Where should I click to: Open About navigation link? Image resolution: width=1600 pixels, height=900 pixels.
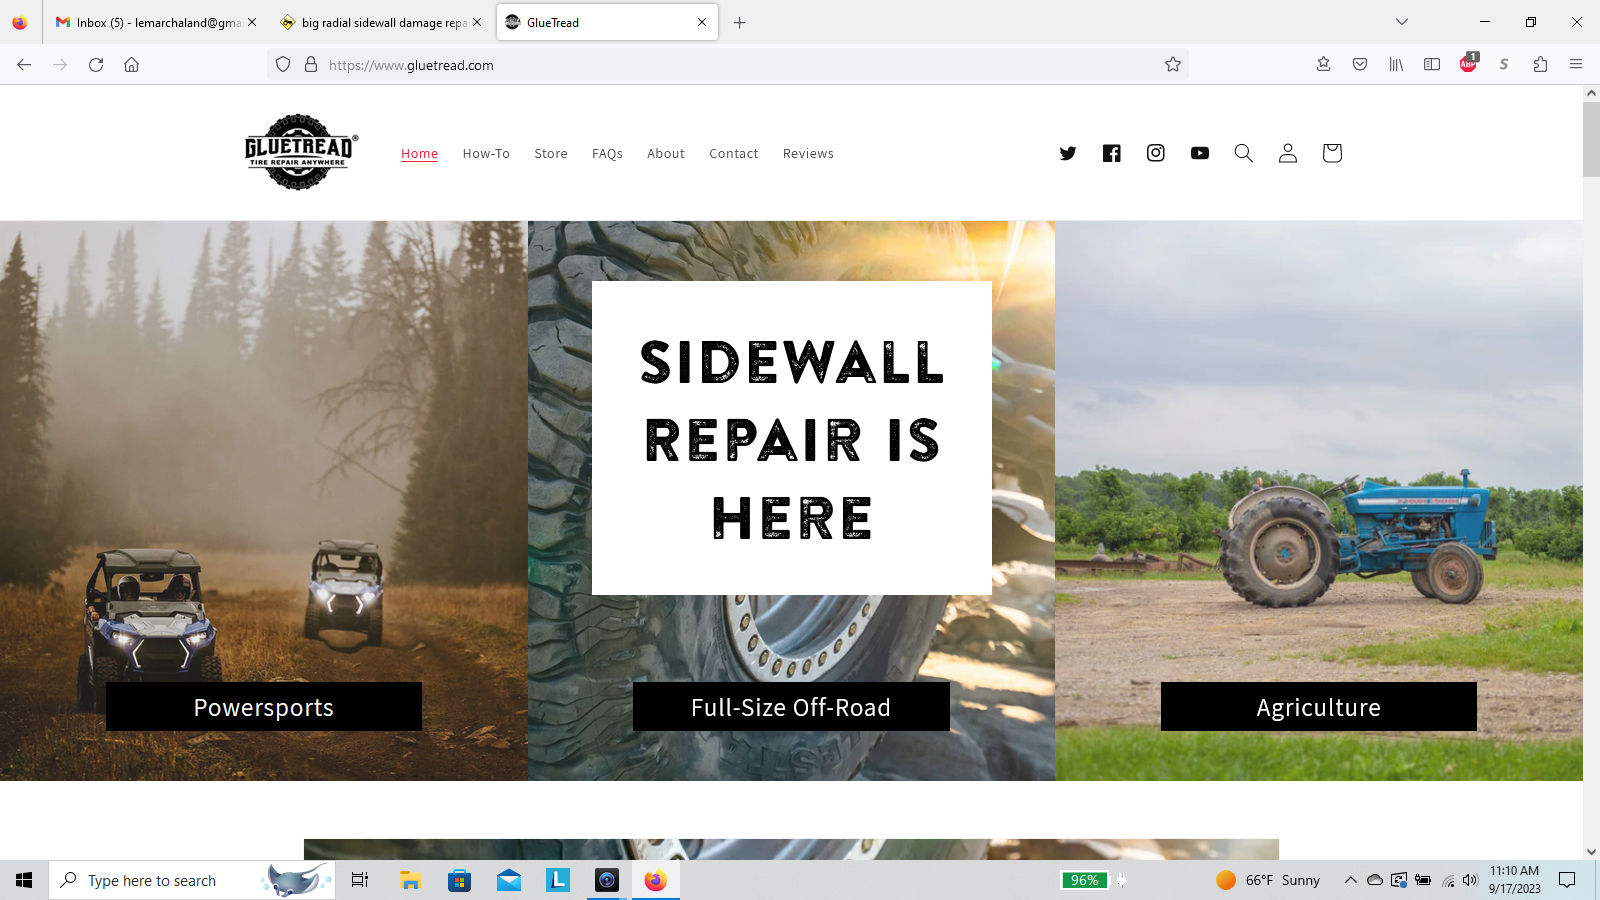[x=666, y=153]
